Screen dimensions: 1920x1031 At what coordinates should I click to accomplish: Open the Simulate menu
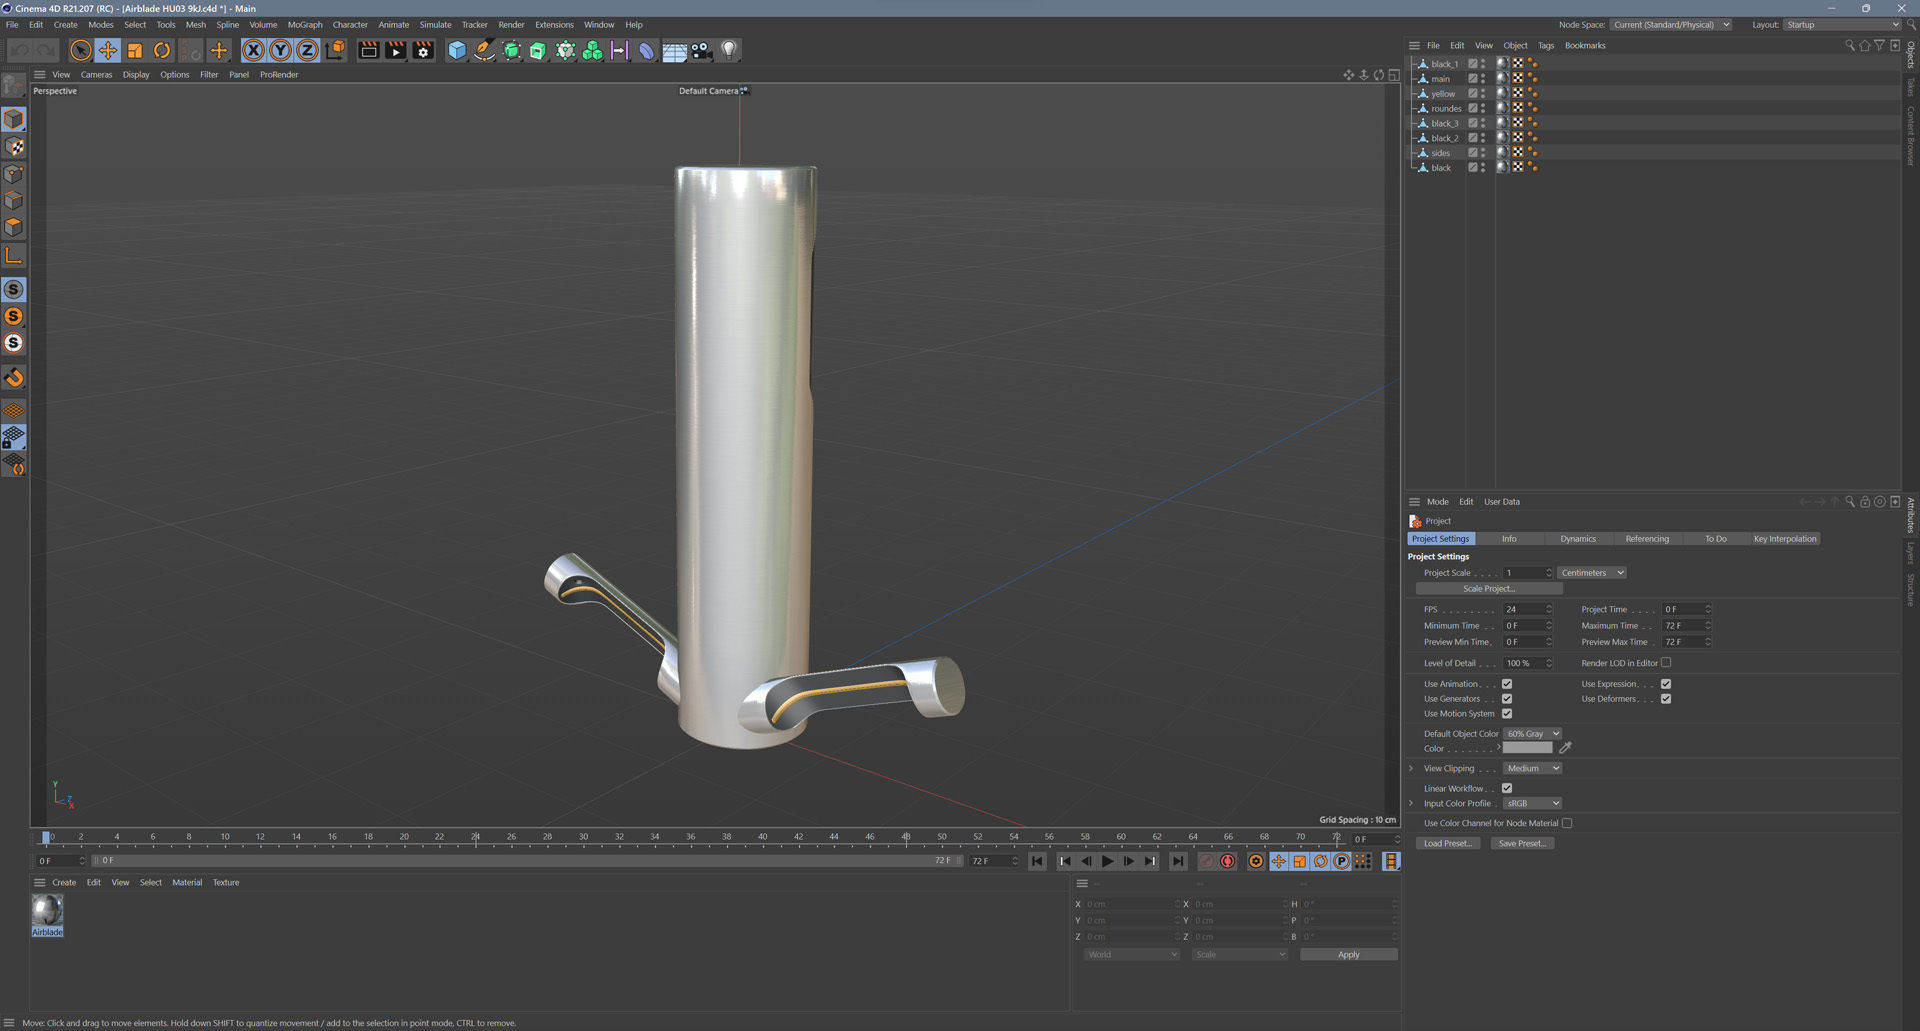435,25
